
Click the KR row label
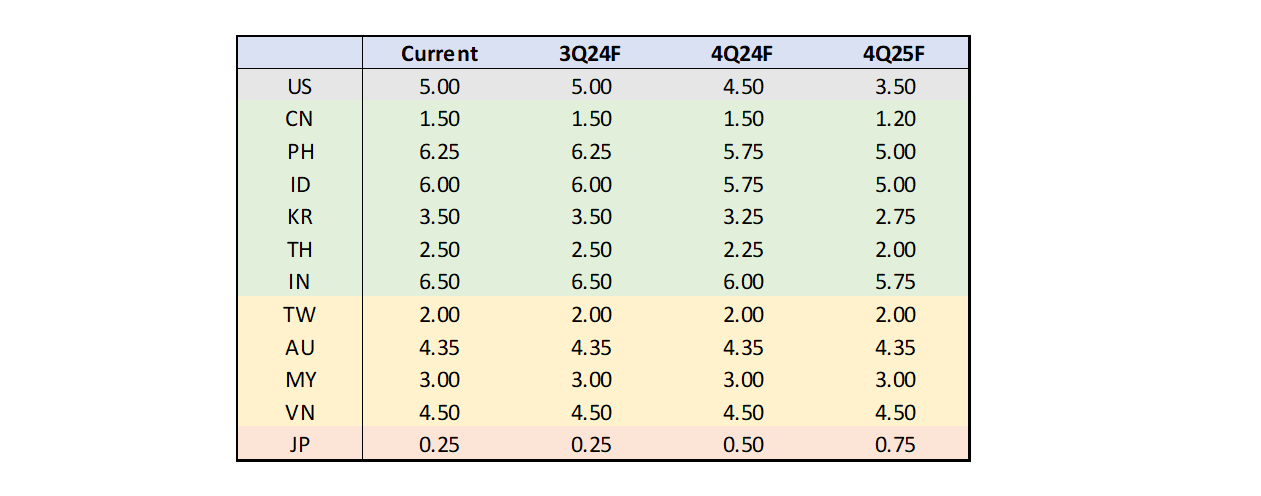[299, 217]
